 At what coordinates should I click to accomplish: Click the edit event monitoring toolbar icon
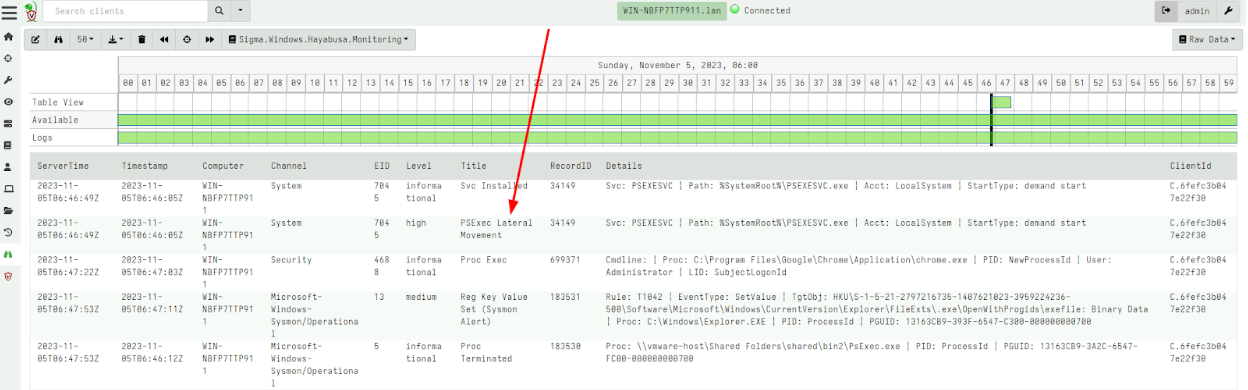(x=36, y=40)
